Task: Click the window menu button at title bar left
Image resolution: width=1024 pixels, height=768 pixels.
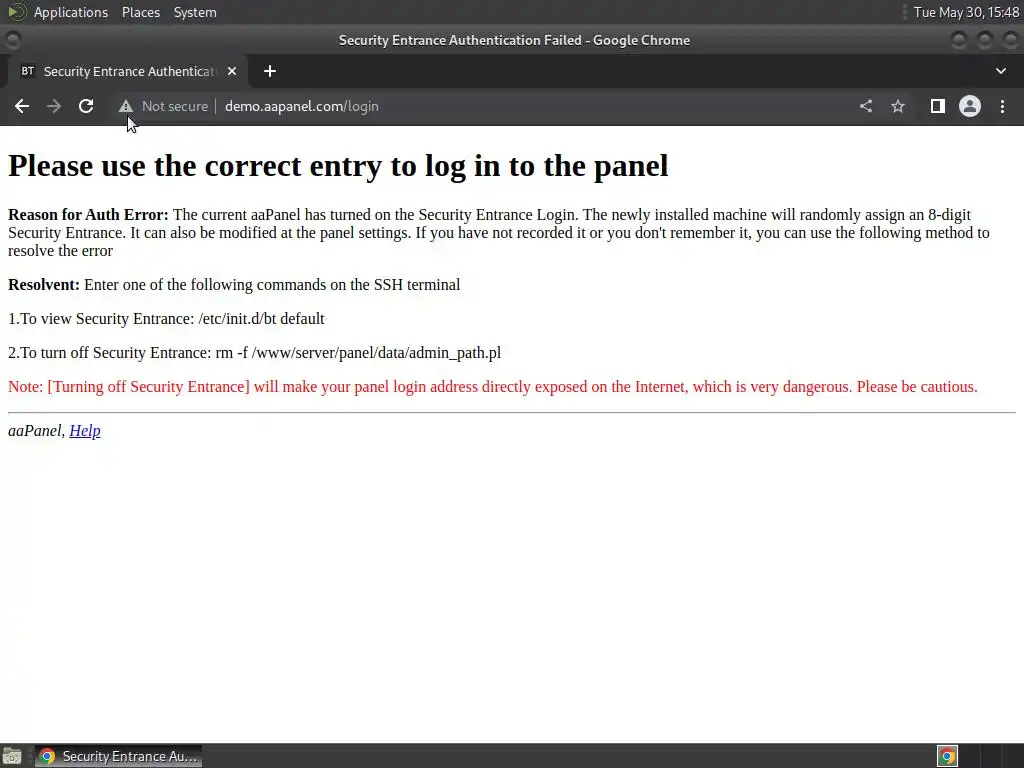Action: pyautogui.click(x=12, y=40)
